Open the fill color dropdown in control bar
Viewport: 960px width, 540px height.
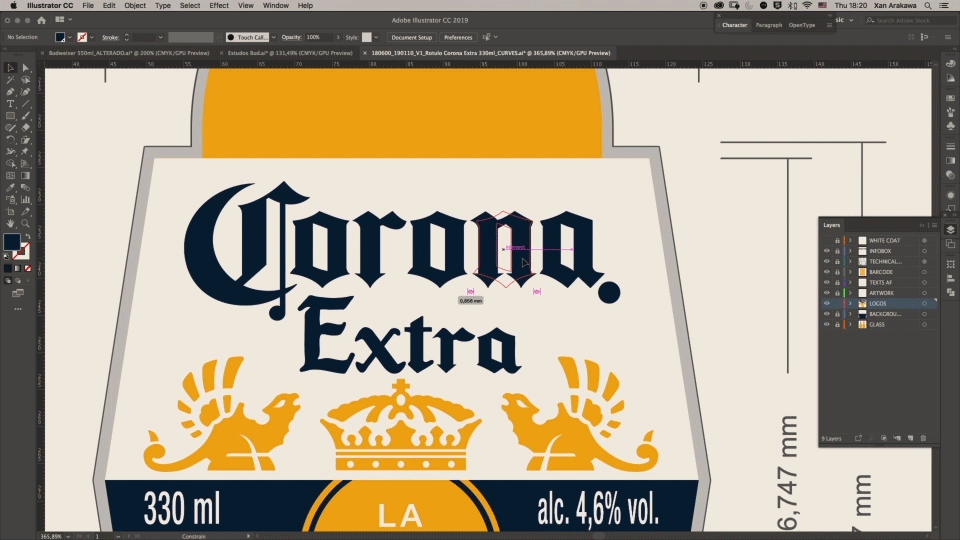[69, 37]
